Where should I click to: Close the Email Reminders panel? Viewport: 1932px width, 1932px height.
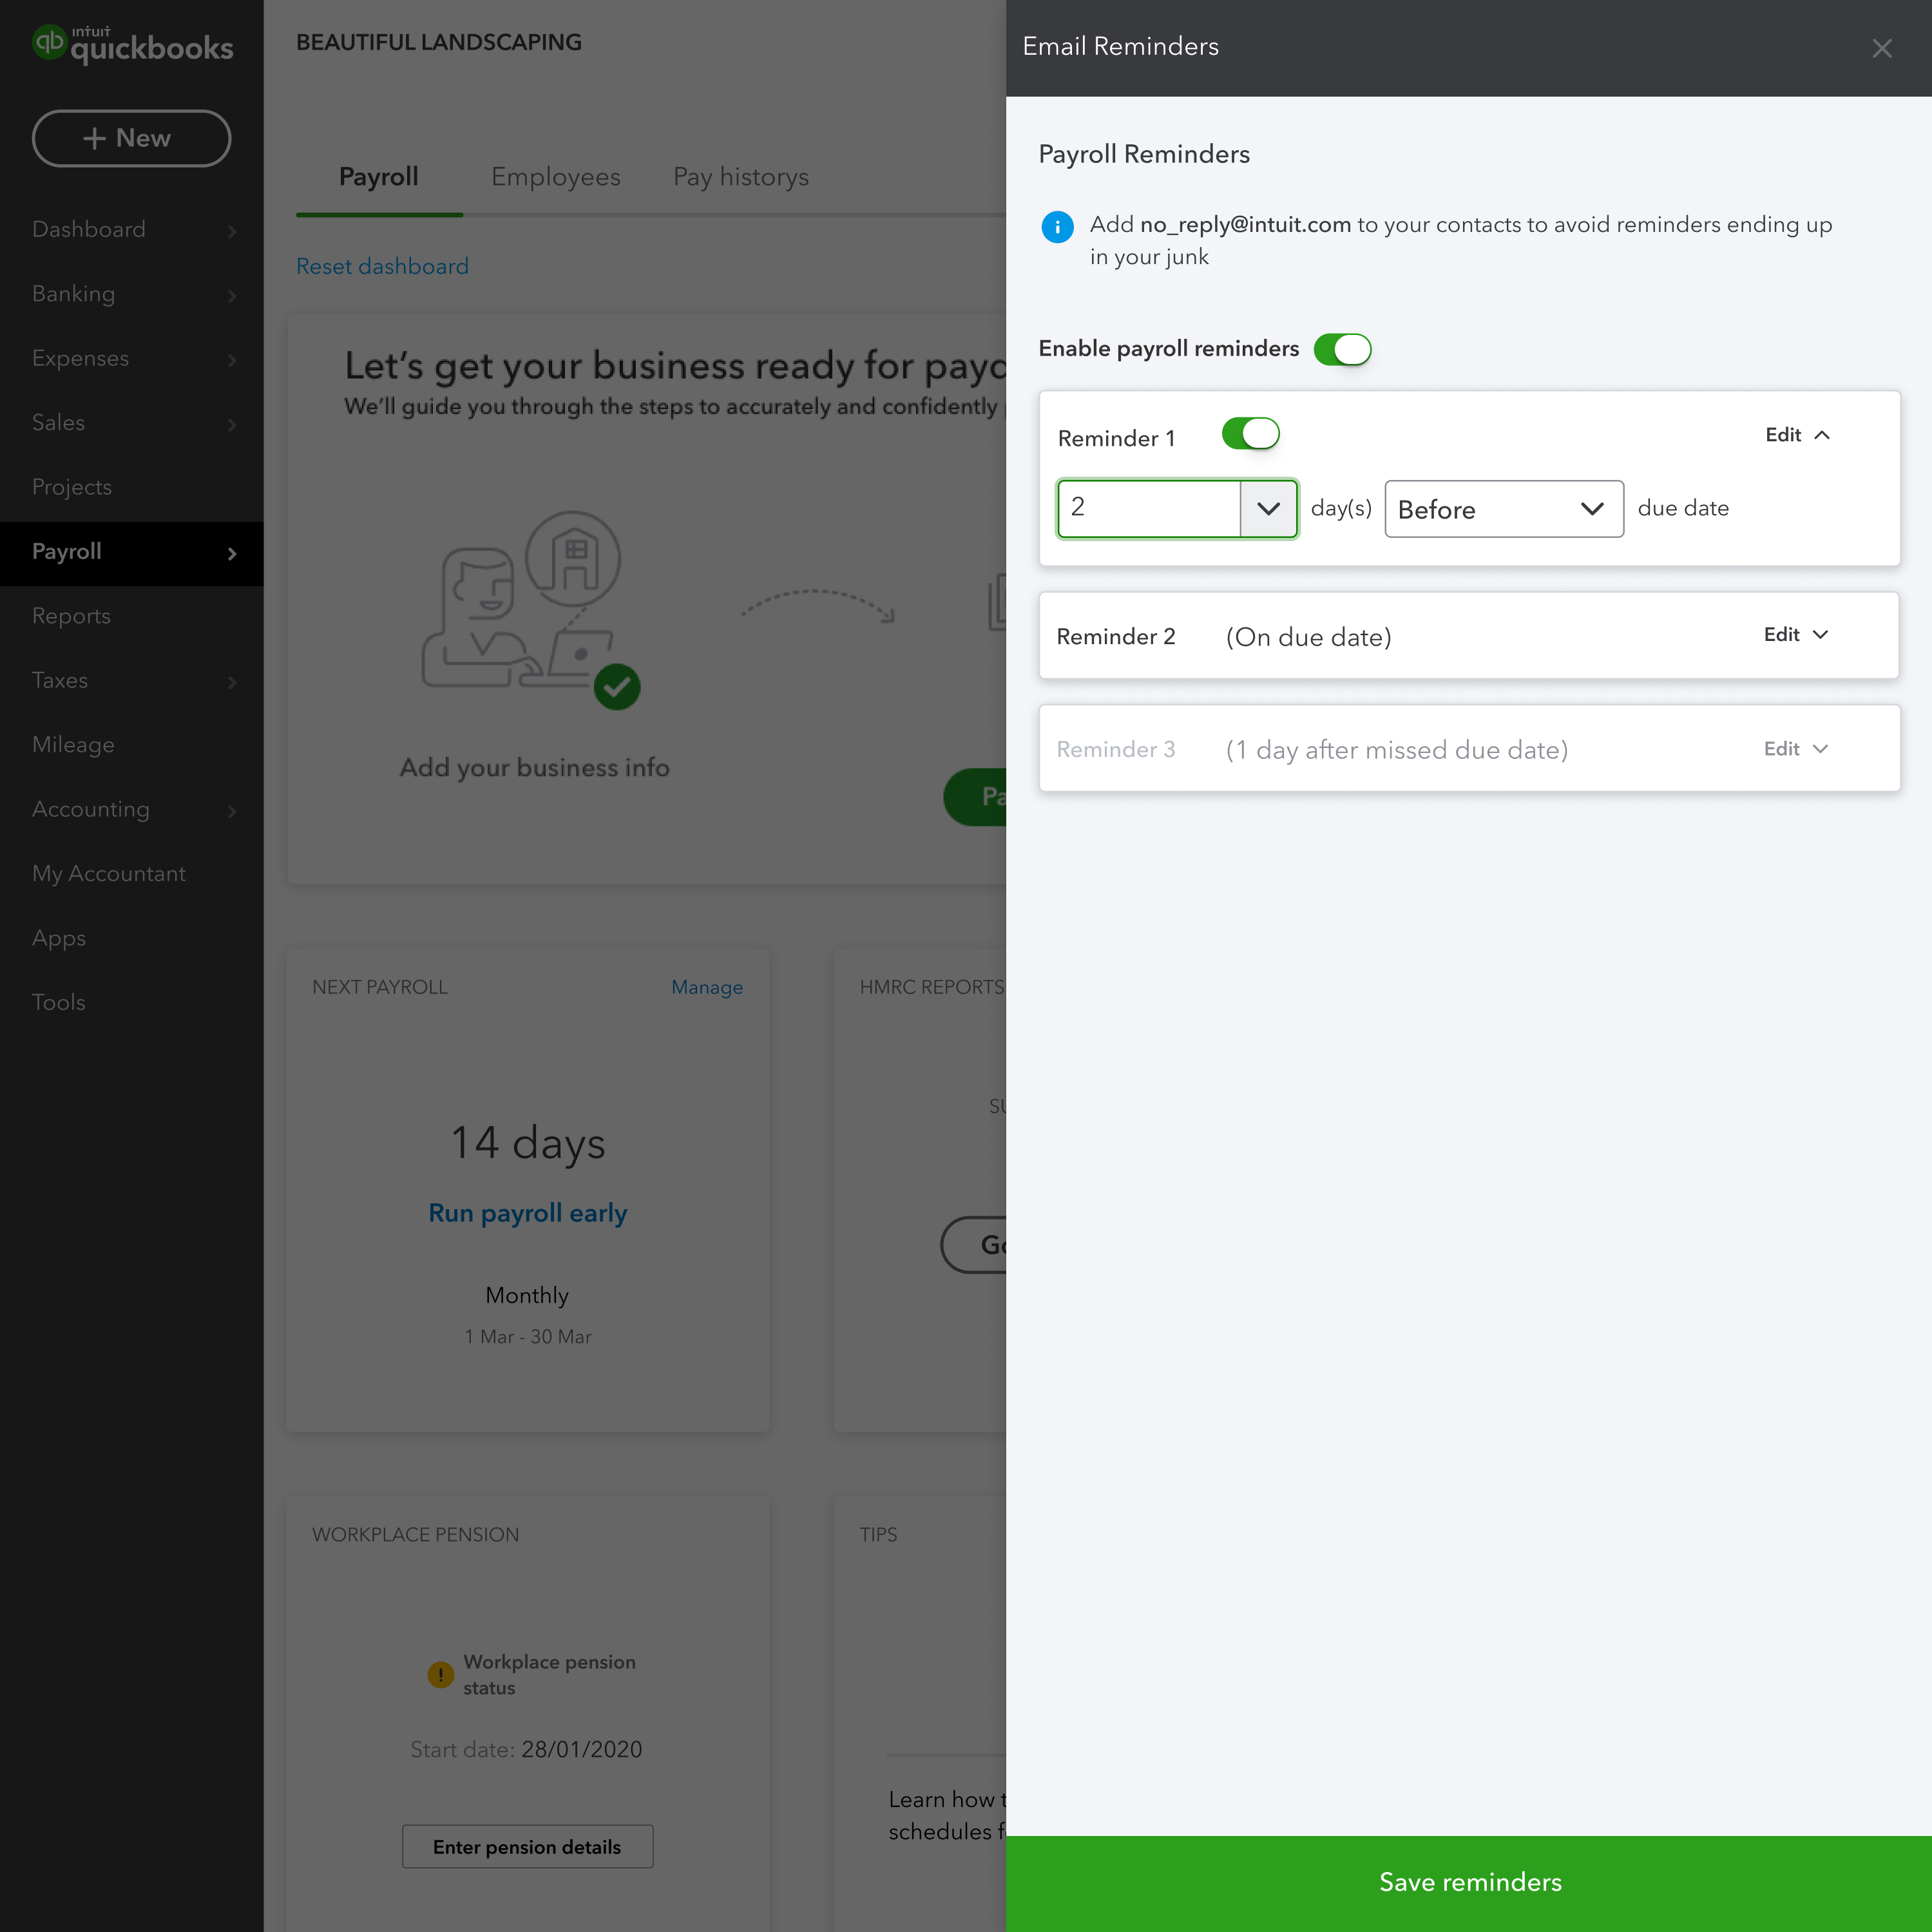point(1881,48)
